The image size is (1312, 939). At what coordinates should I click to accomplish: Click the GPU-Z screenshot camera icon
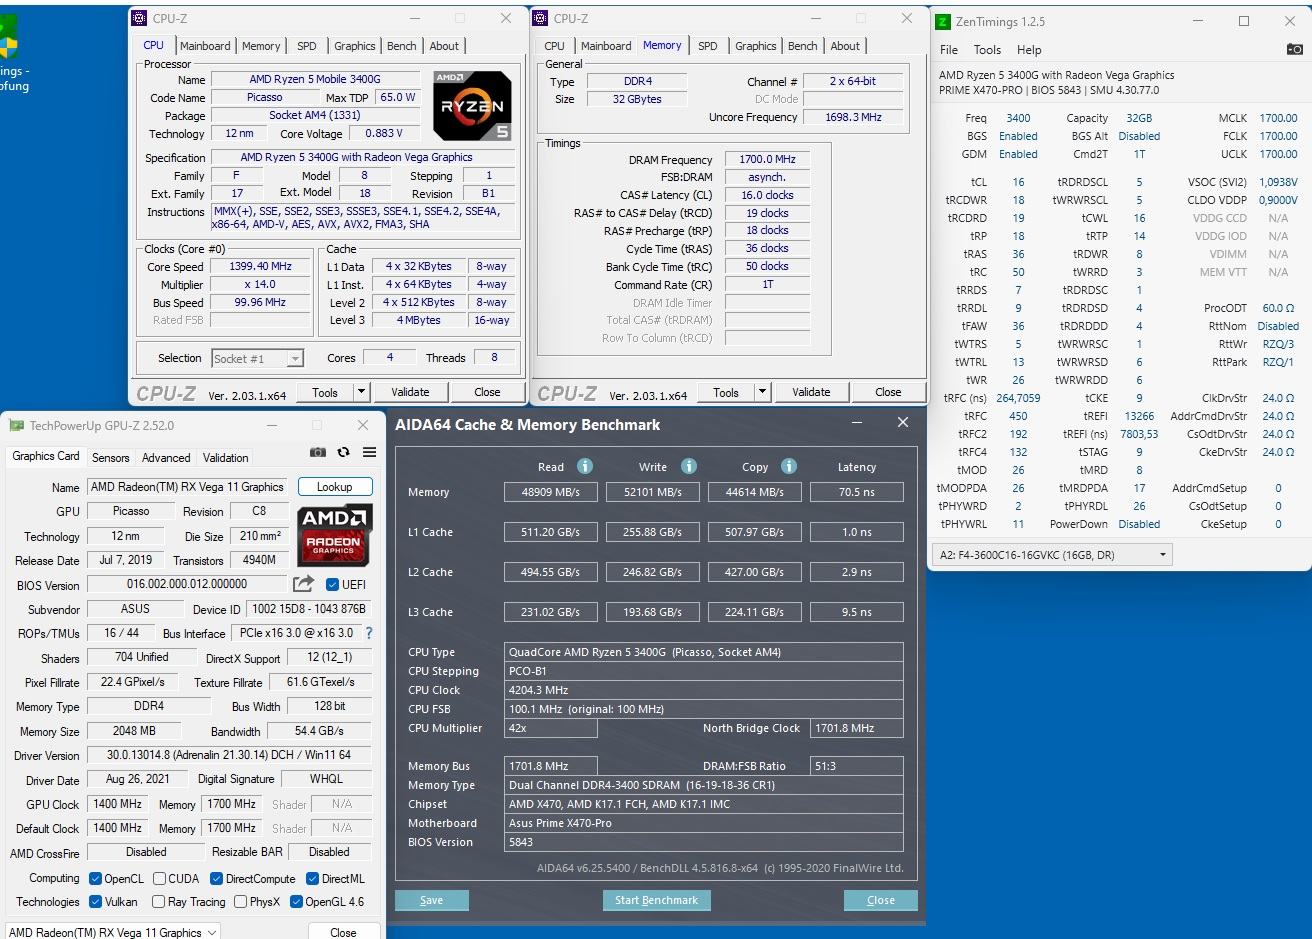[x=317, y=452]
